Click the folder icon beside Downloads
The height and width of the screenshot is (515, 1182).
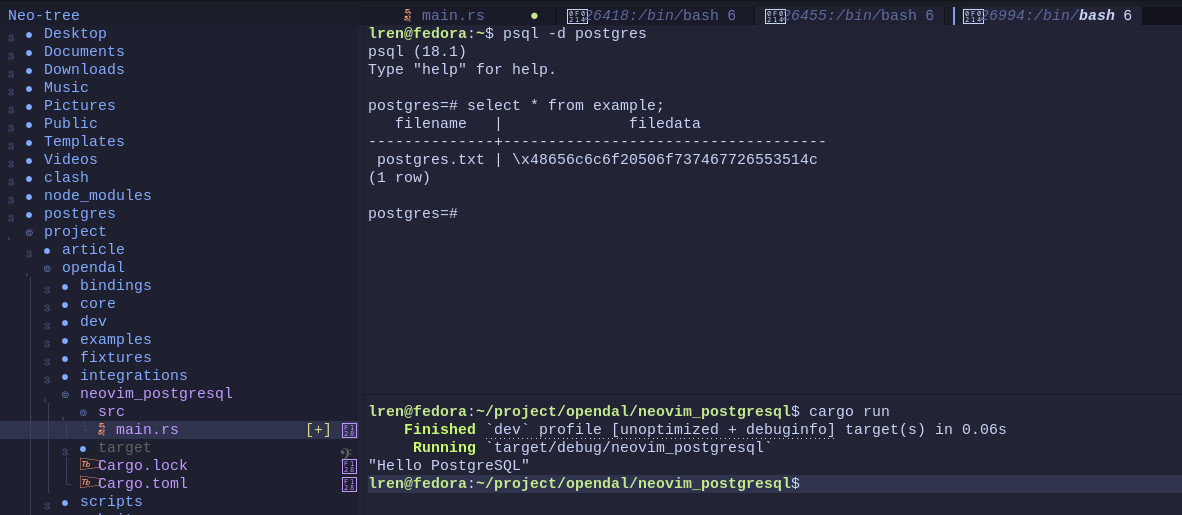(x=29, y=70)
